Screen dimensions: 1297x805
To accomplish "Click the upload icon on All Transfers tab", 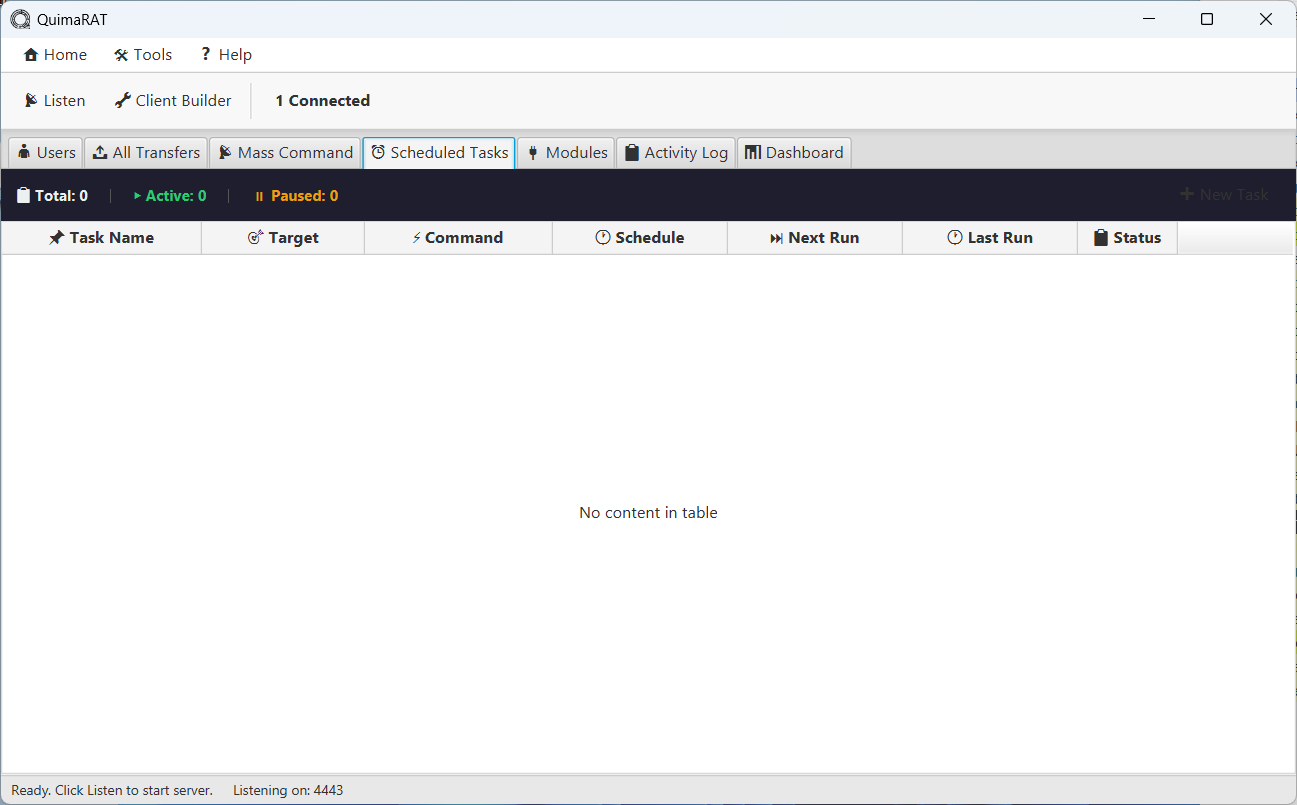I will pyautogui.click(x=99, y=152).
